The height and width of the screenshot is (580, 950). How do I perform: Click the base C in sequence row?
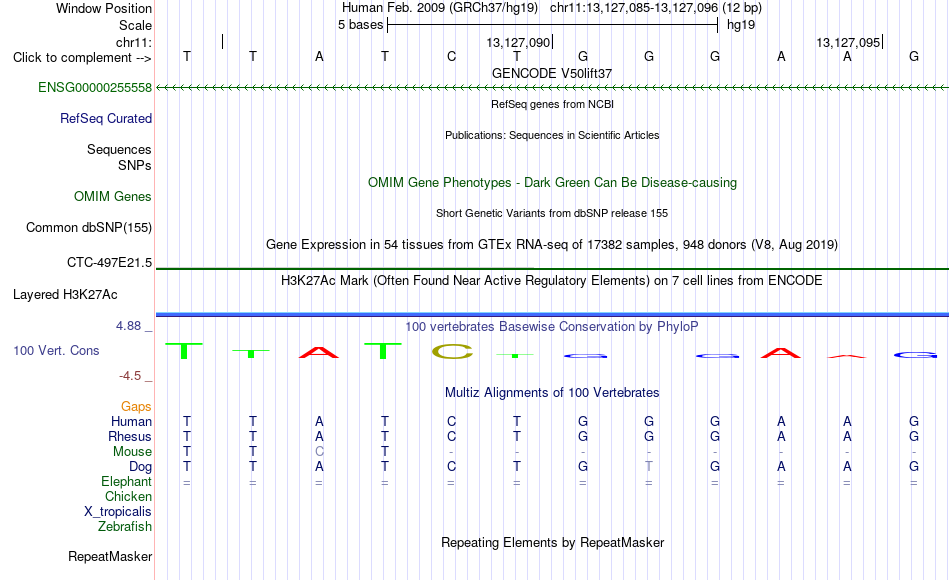point(451,57)
